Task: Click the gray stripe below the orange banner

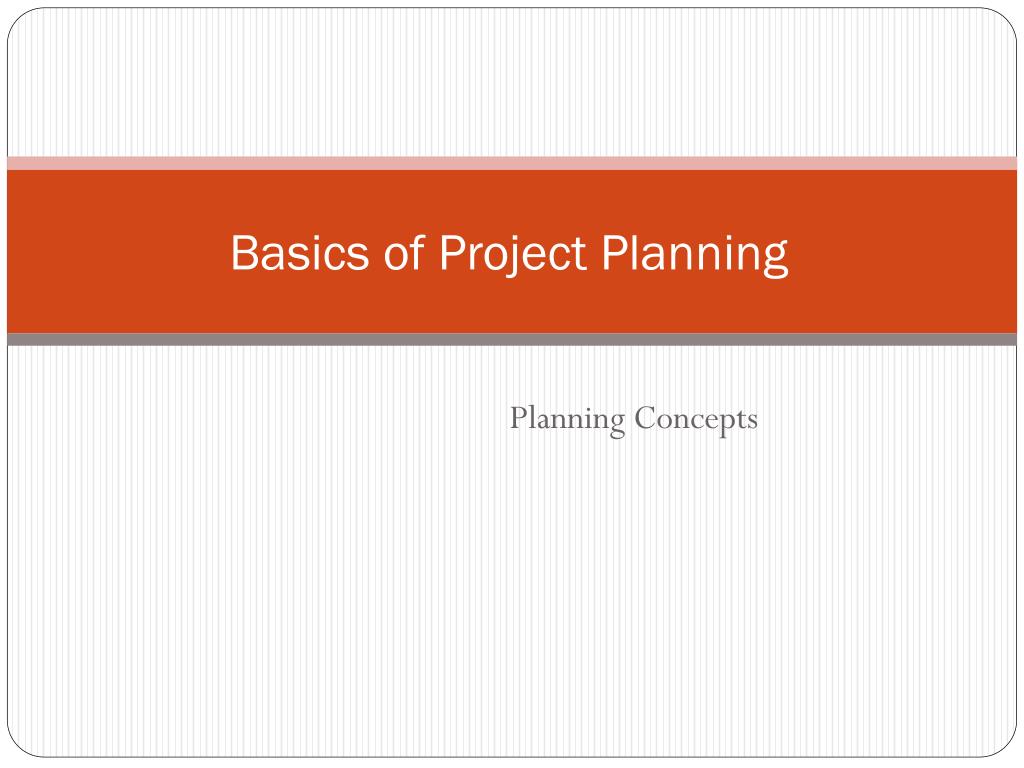Action: 512,339
